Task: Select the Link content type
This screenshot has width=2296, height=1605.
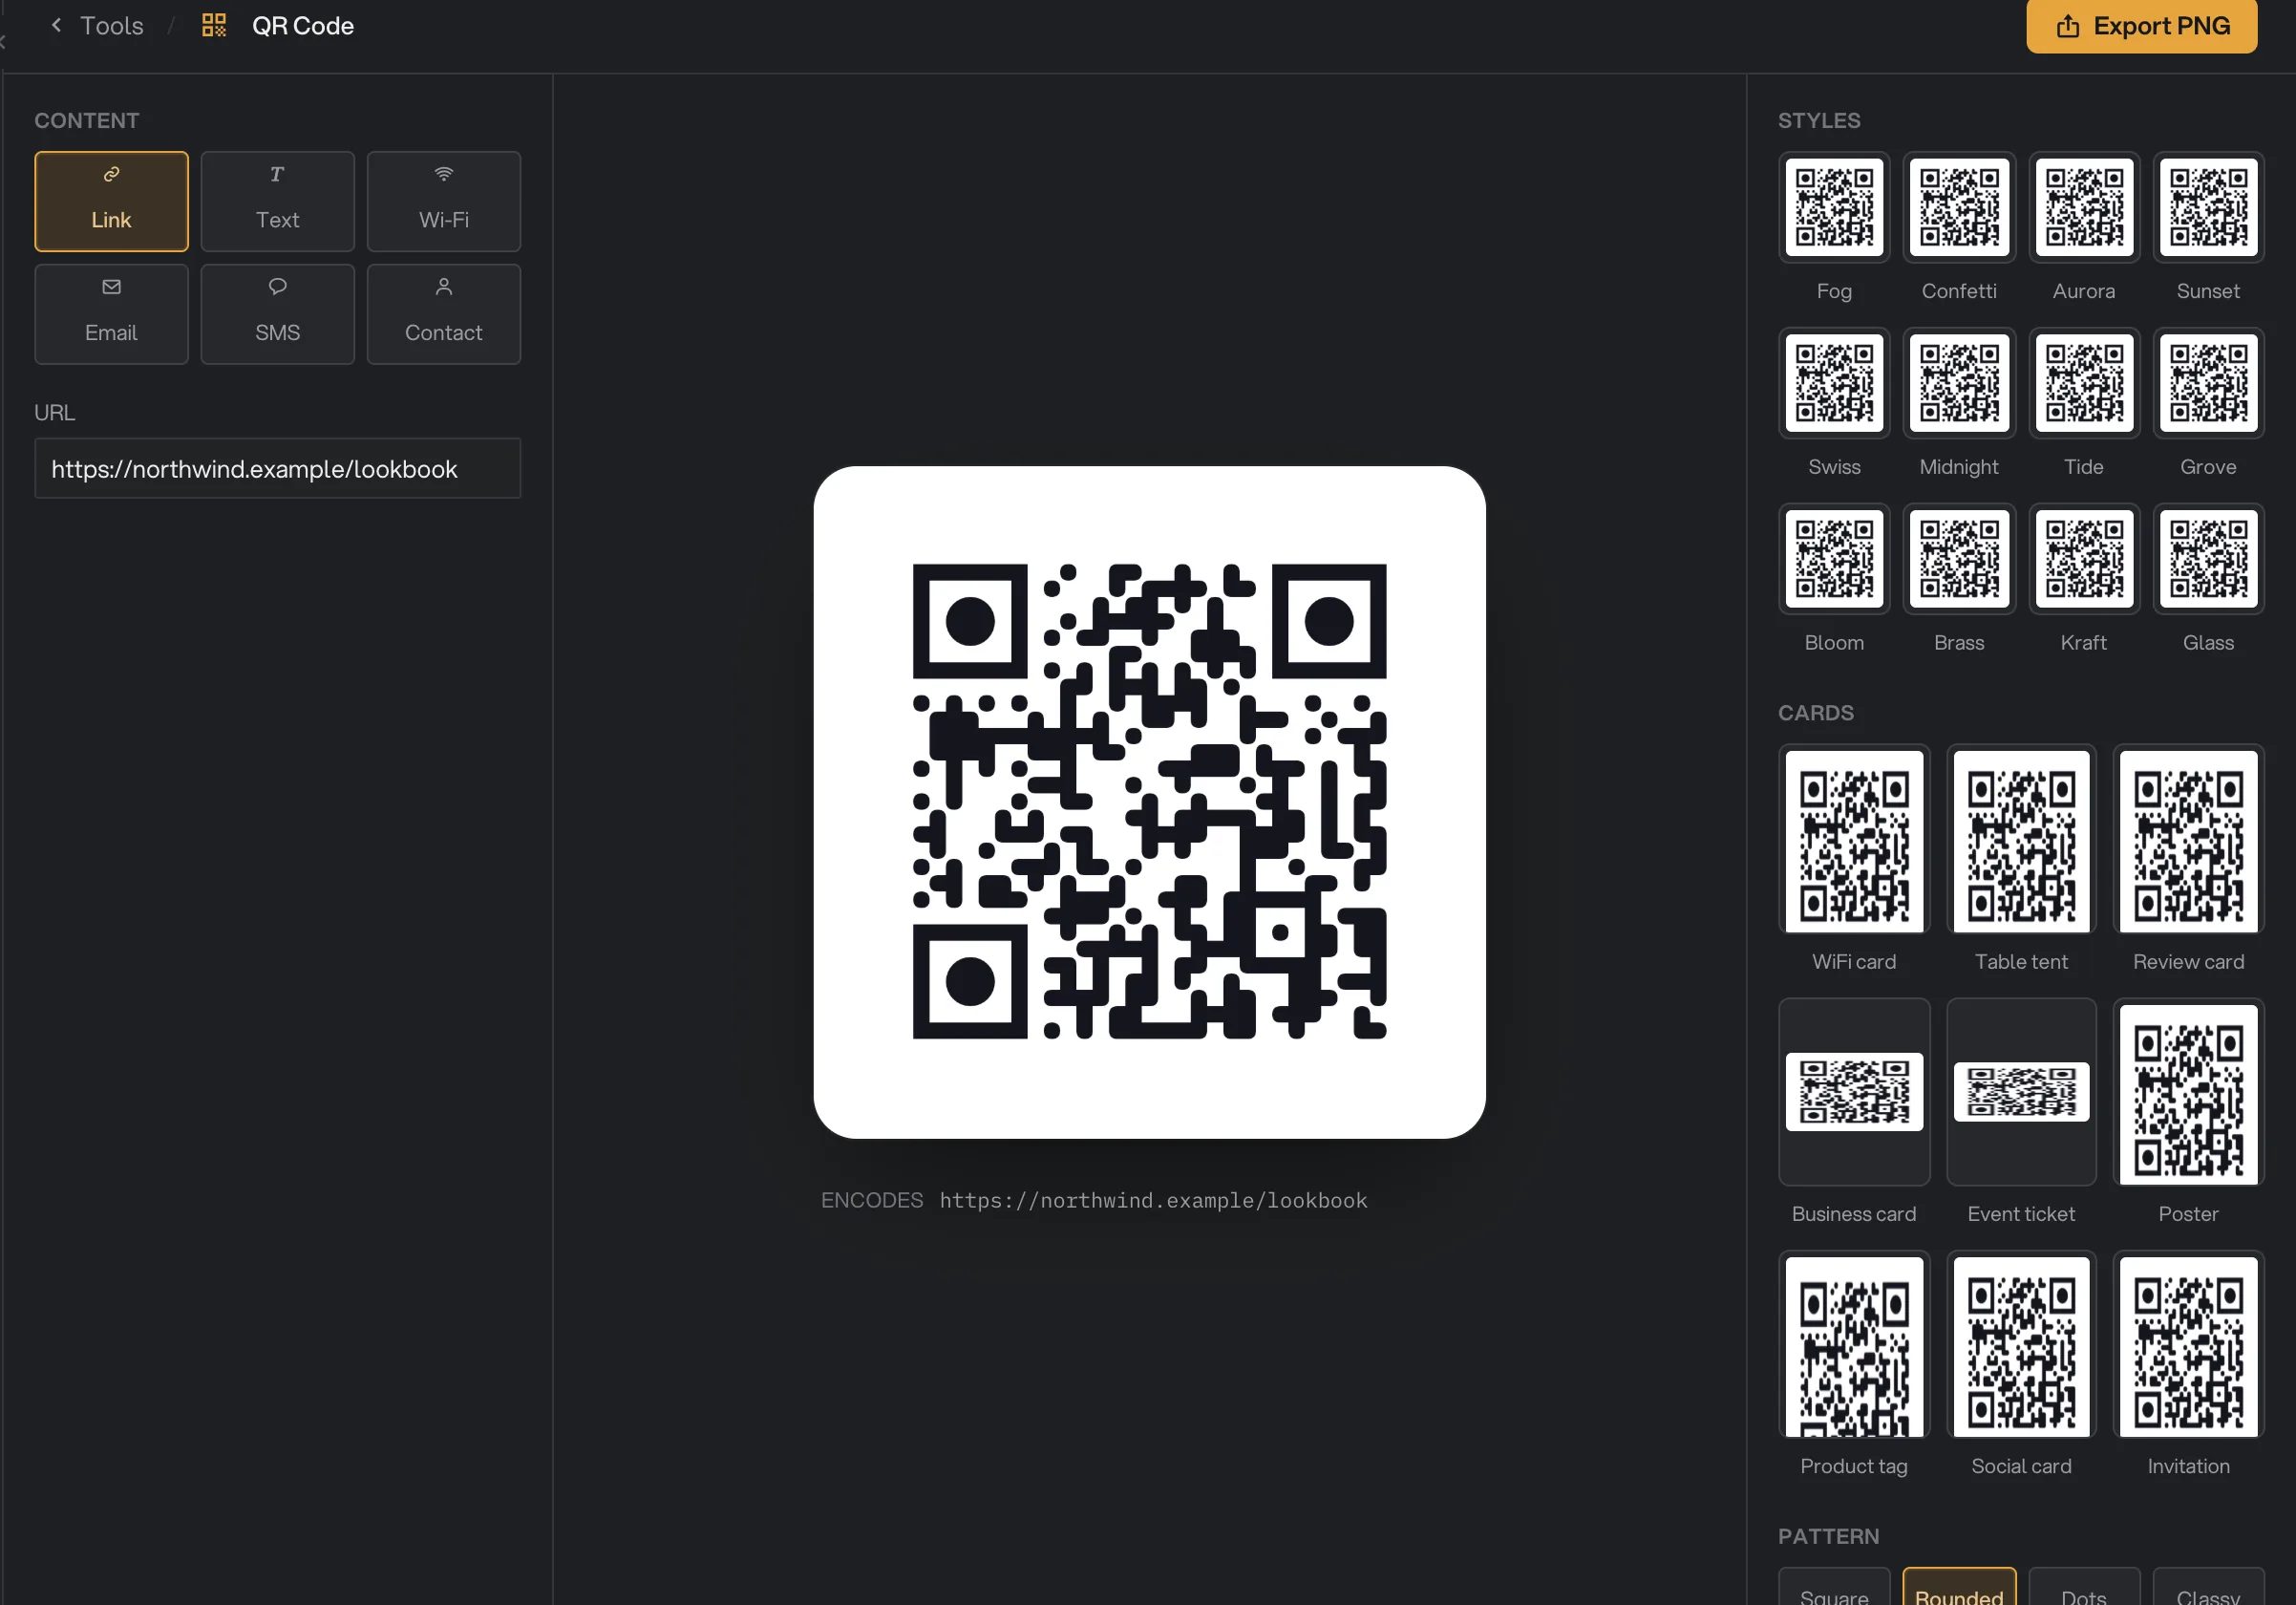Action: tap(111, 201)
